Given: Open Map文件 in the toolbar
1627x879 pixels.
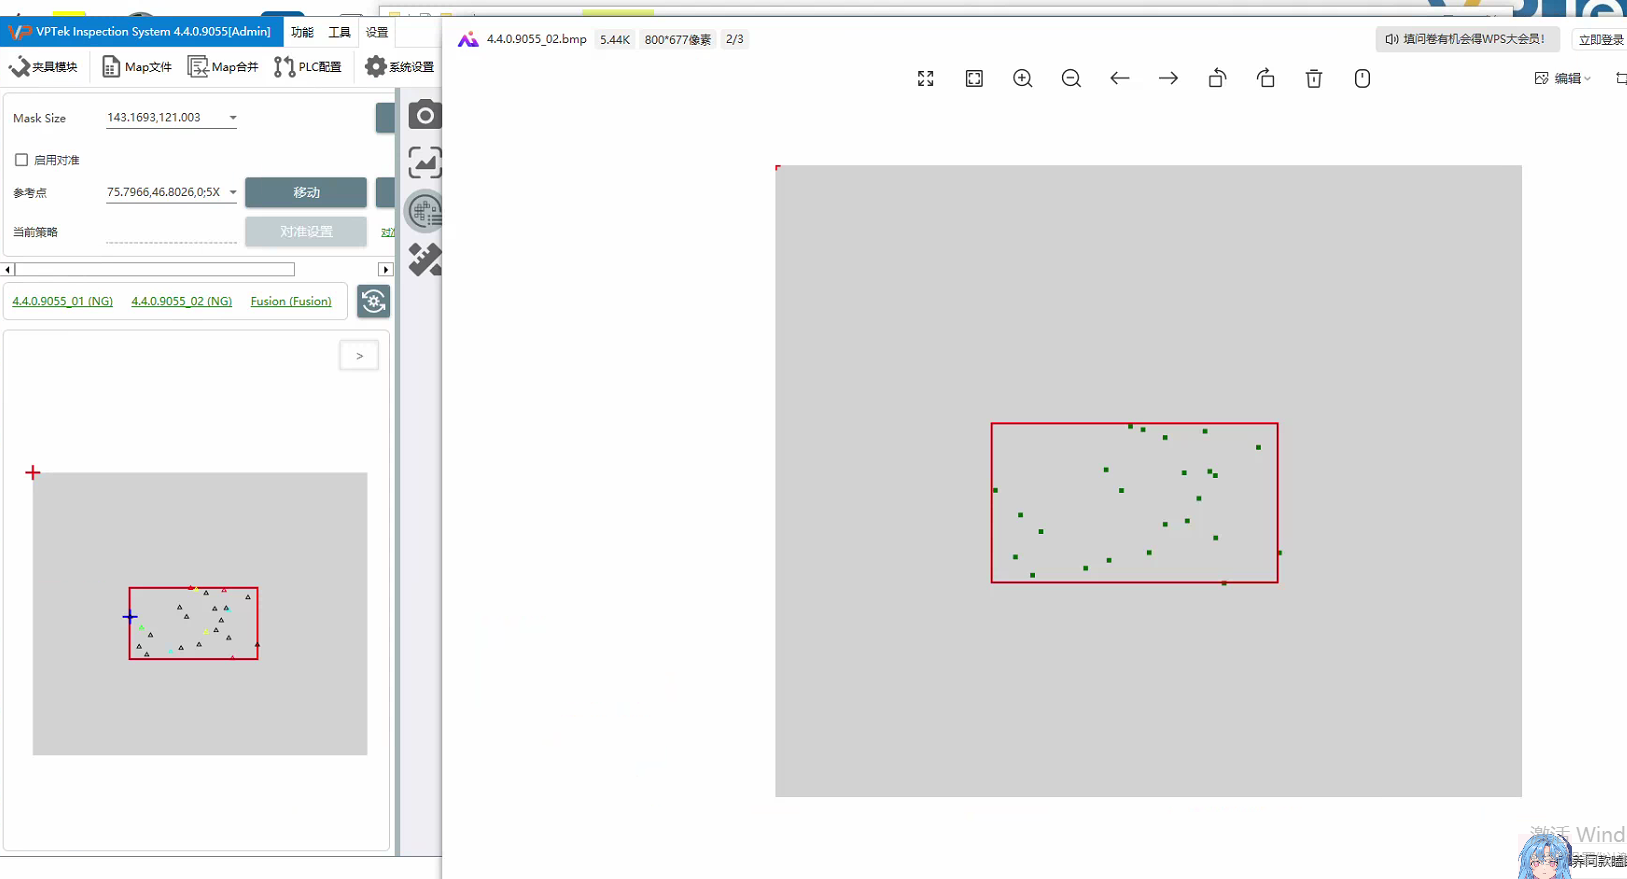Looking at the screenshot, I should [138, 67].
